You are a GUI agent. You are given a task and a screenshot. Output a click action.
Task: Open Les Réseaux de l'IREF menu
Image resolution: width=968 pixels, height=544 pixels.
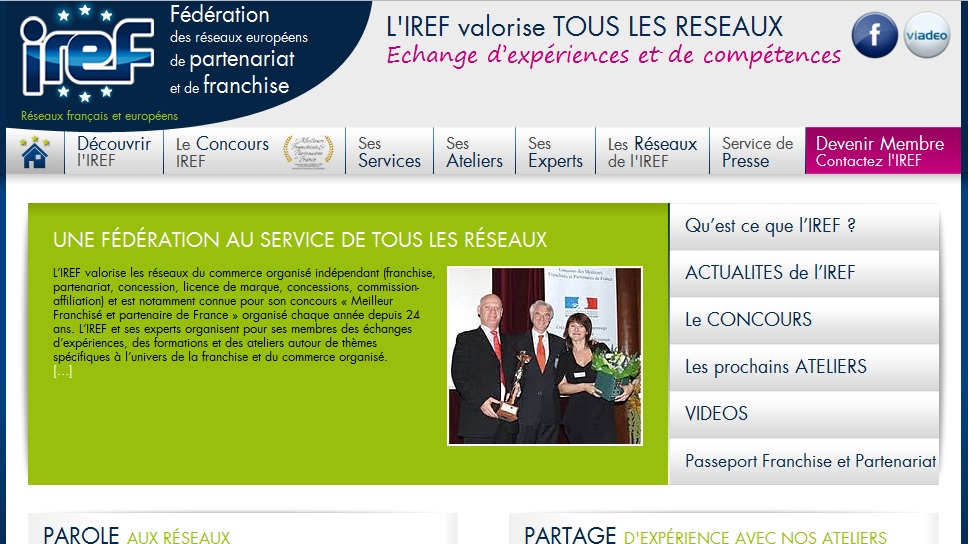[652, 152]
